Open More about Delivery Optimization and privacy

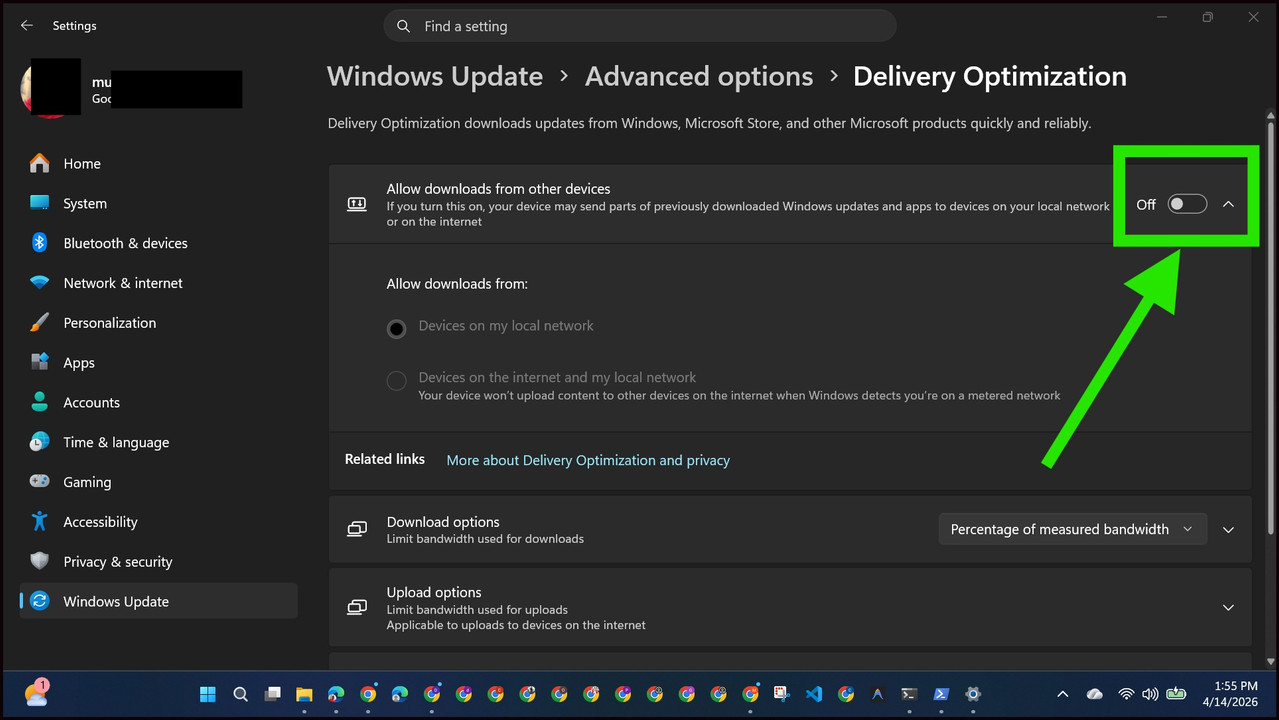click(x=588, y=460)
